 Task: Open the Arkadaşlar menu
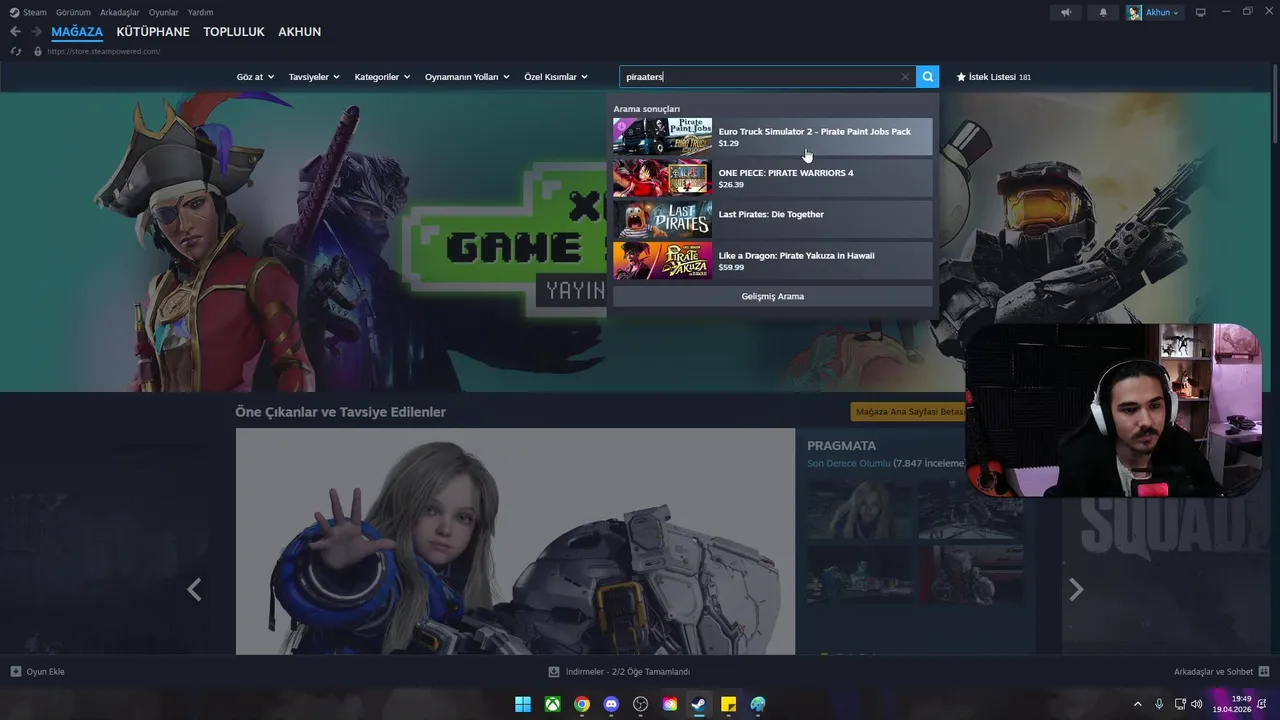[119, 12]
